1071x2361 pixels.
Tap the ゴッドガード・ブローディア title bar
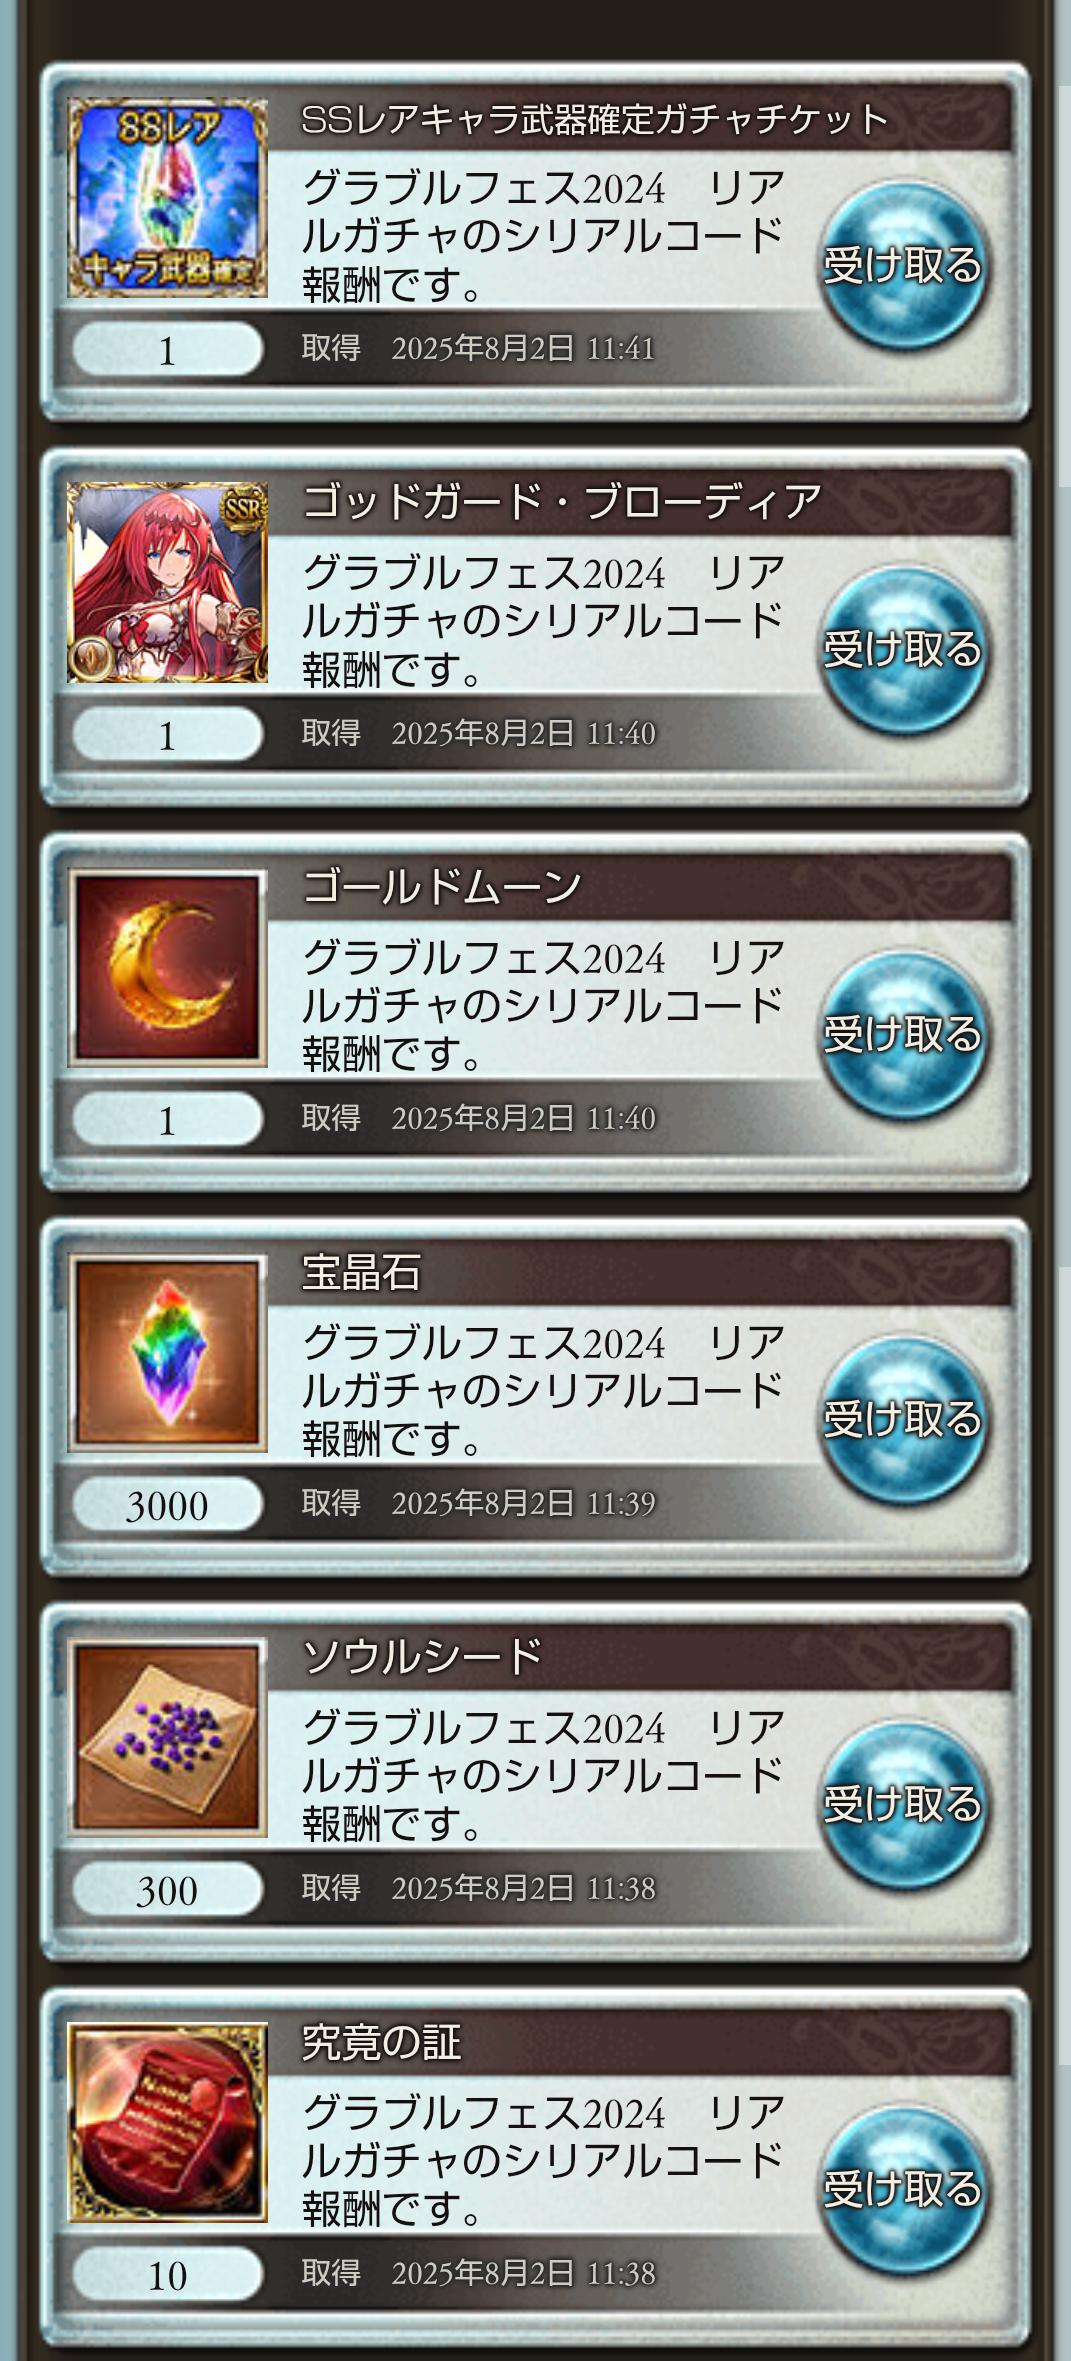pos(640,503)
